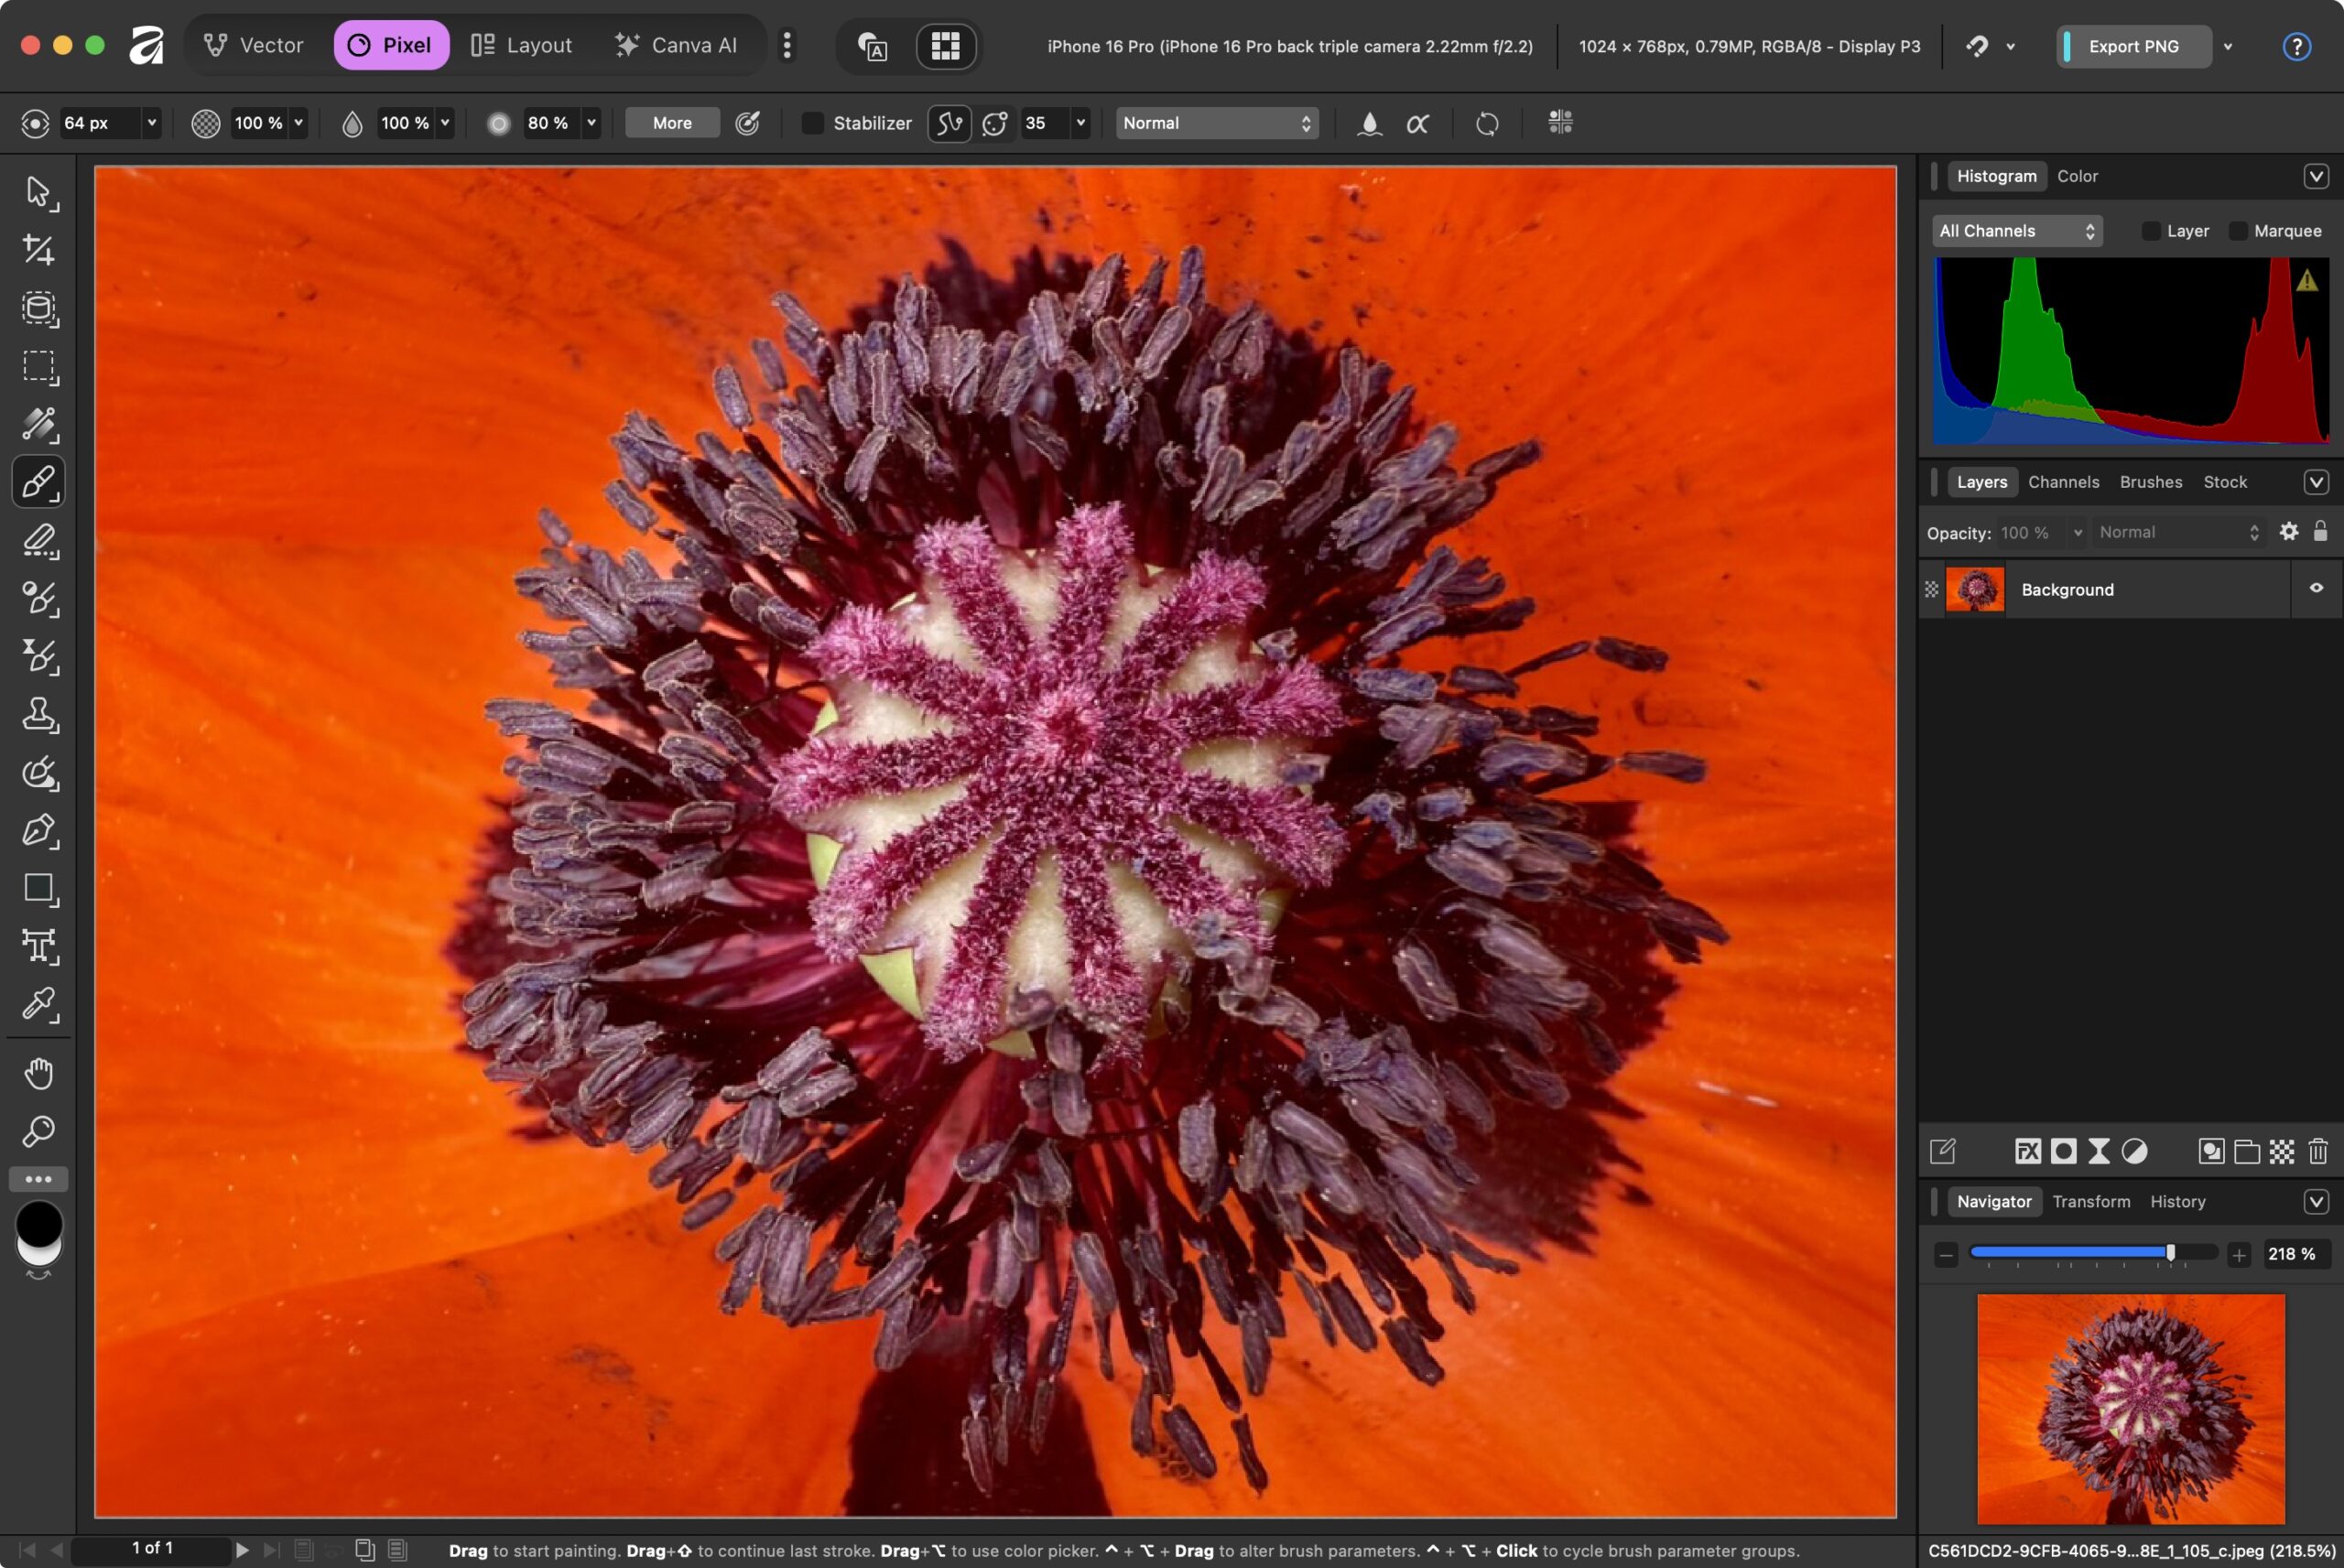Select the Zoom tool
The width and height of the screenshot is (2344, 1568).
click(x=39, y=1131)
